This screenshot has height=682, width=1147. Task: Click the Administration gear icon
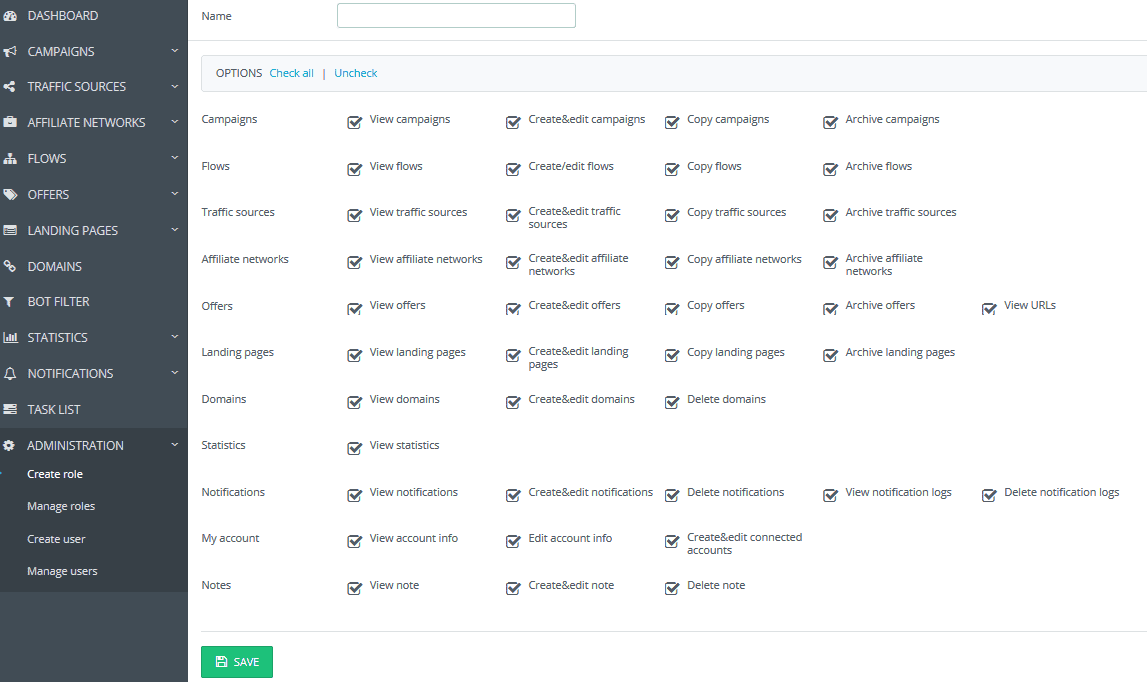[10, 445]
